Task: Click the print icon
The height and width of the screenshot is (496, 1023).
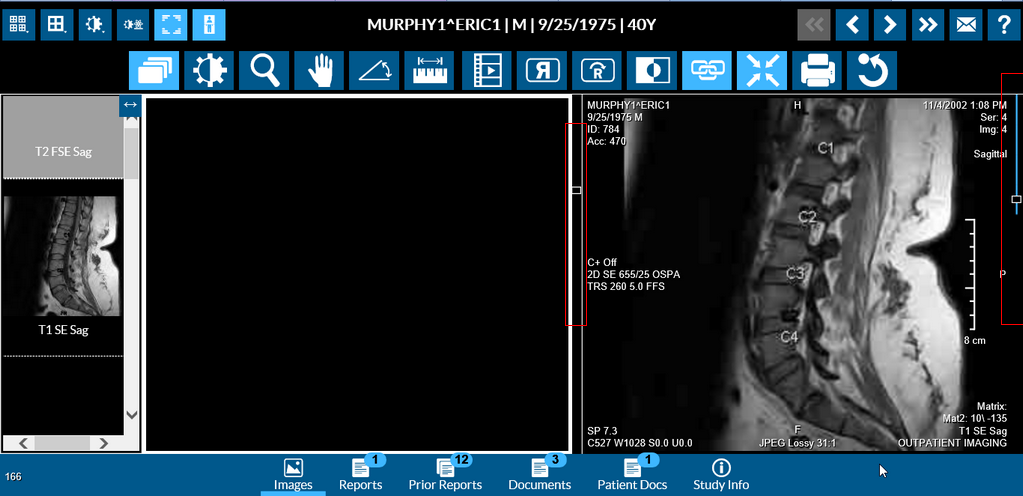Action: click(x=817, y=71)
